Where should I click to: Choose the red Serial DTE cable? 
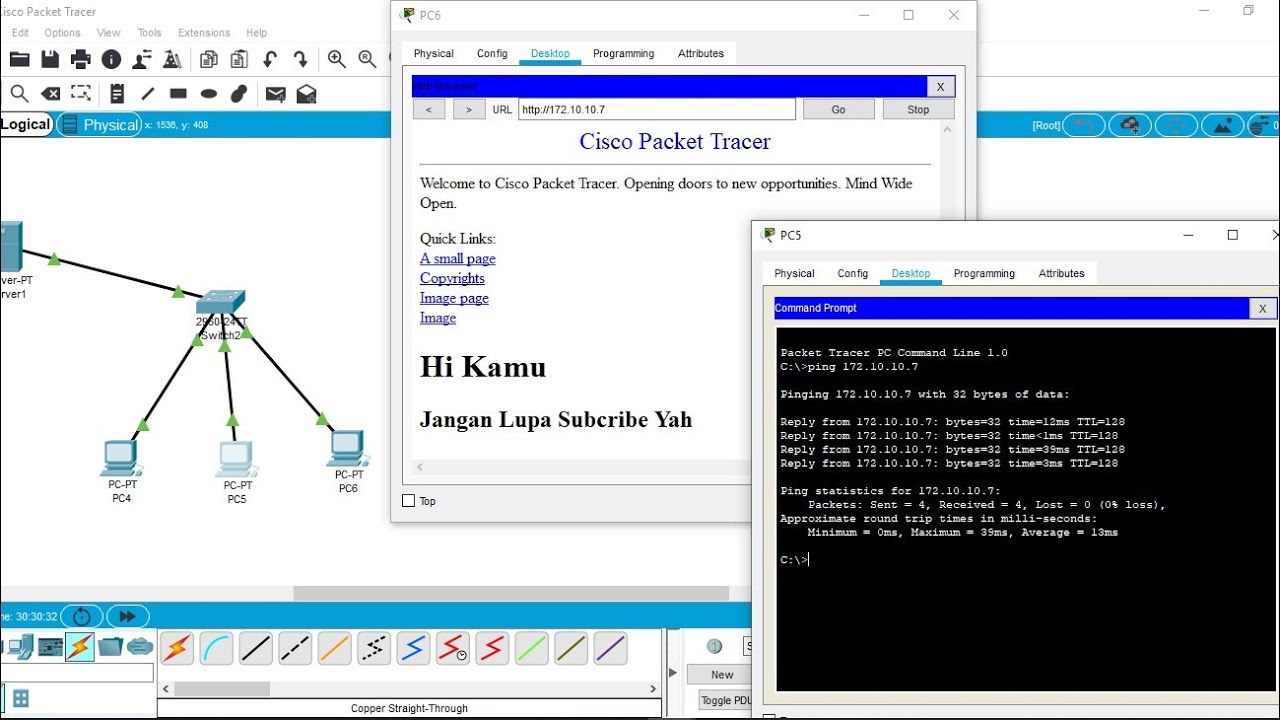[492, 649]
